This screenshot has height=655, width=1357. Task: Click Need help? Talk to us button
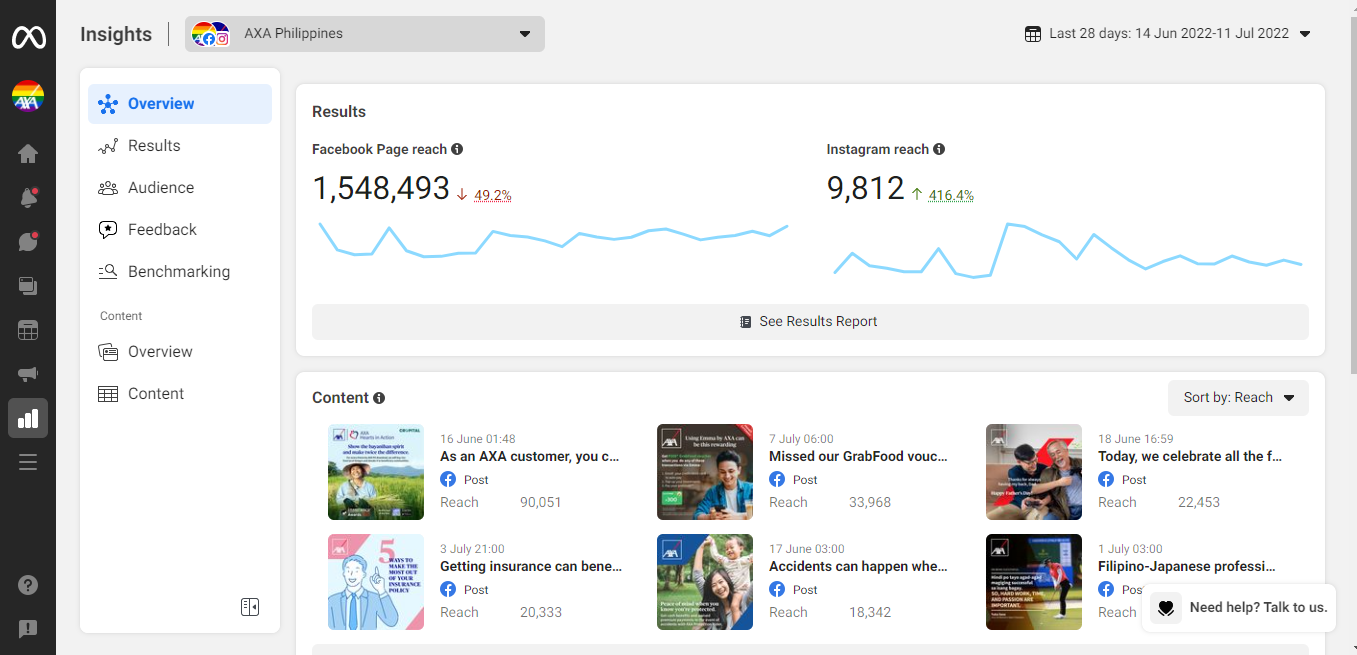[x=1239, y=608]
